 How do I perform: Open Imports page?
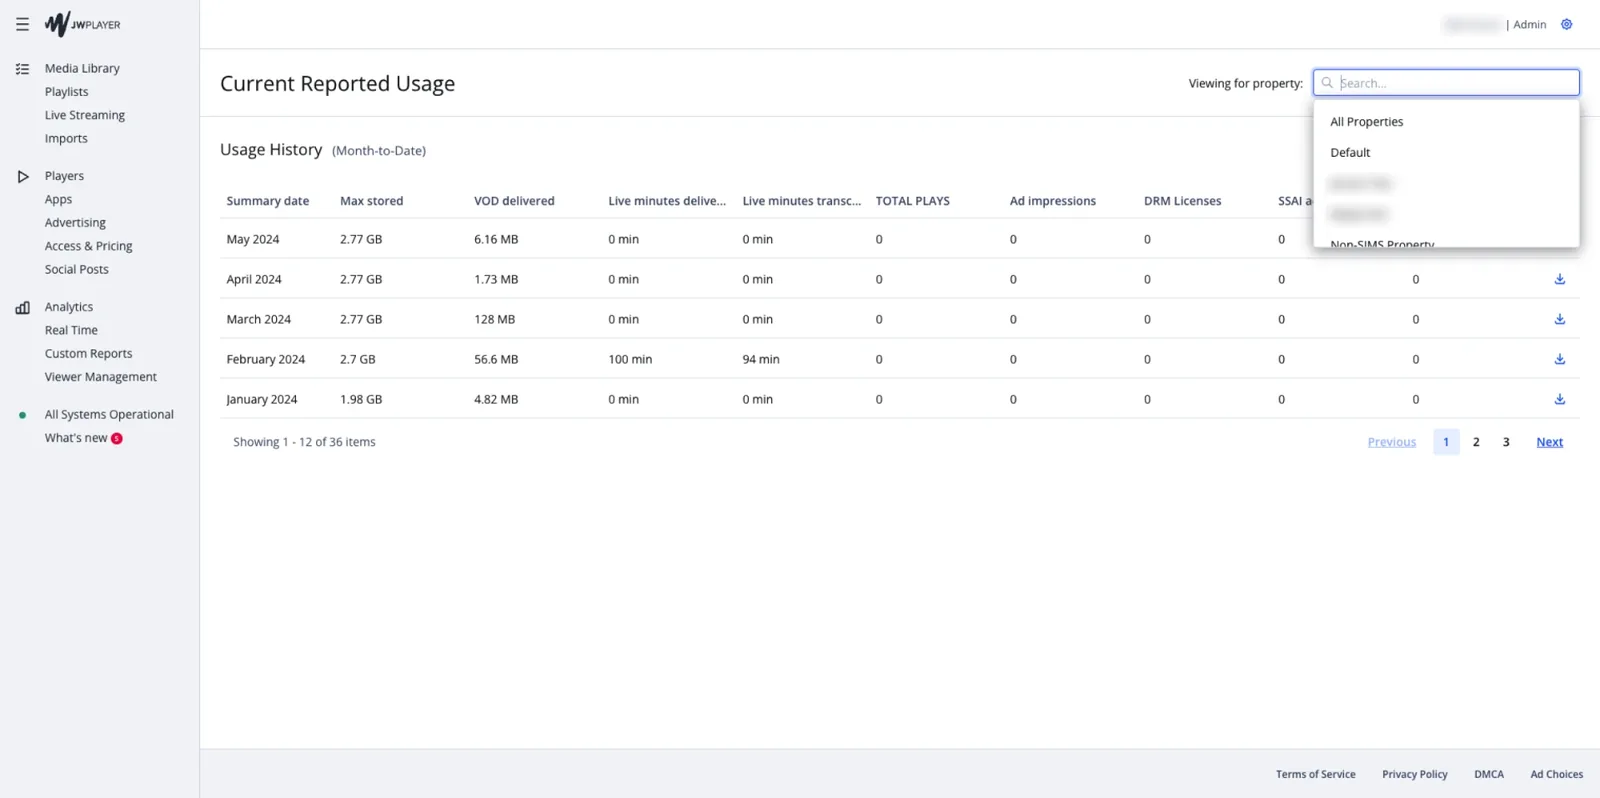(66, 139)
